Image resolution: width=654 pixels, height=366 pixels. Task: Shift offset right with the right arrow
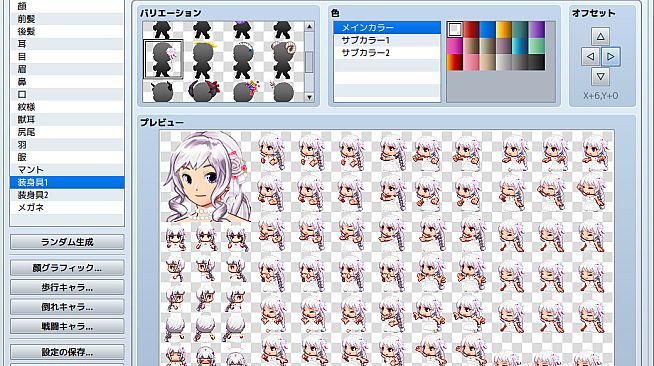(611, 56)
